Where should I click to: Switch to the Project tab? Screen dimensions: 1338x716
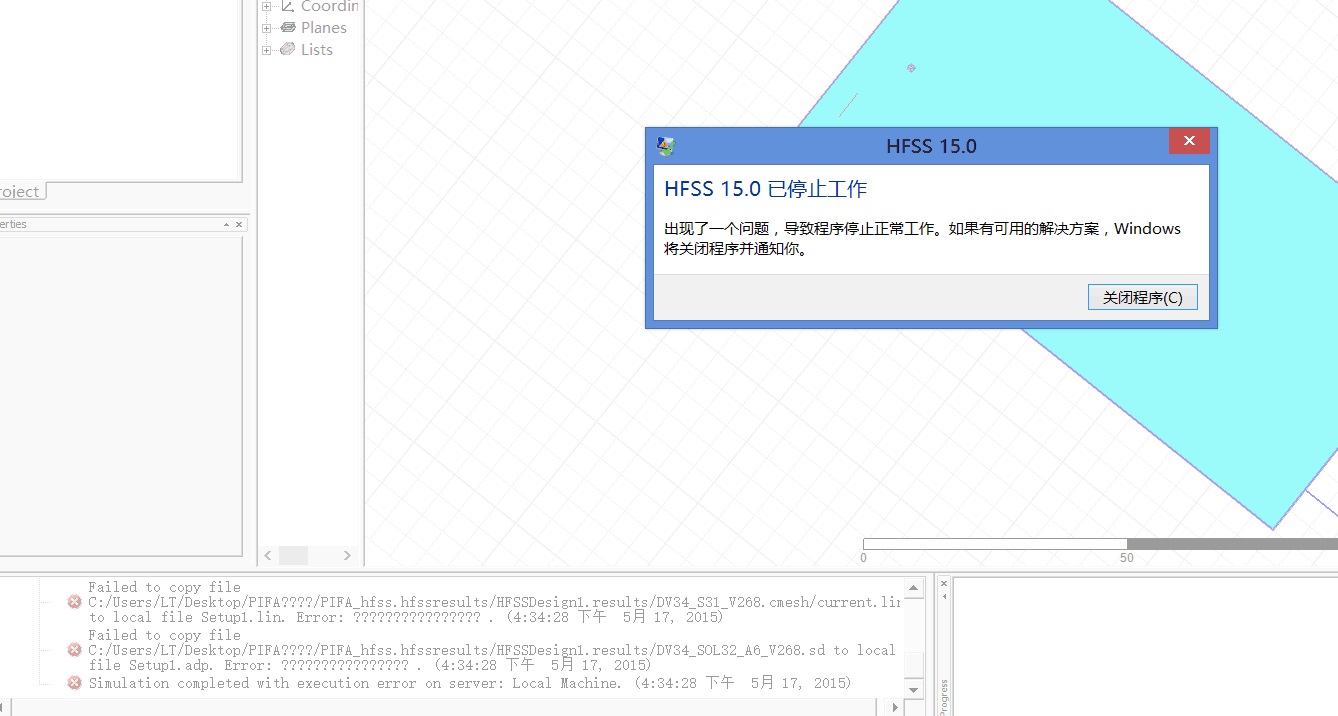click(21, 191)
